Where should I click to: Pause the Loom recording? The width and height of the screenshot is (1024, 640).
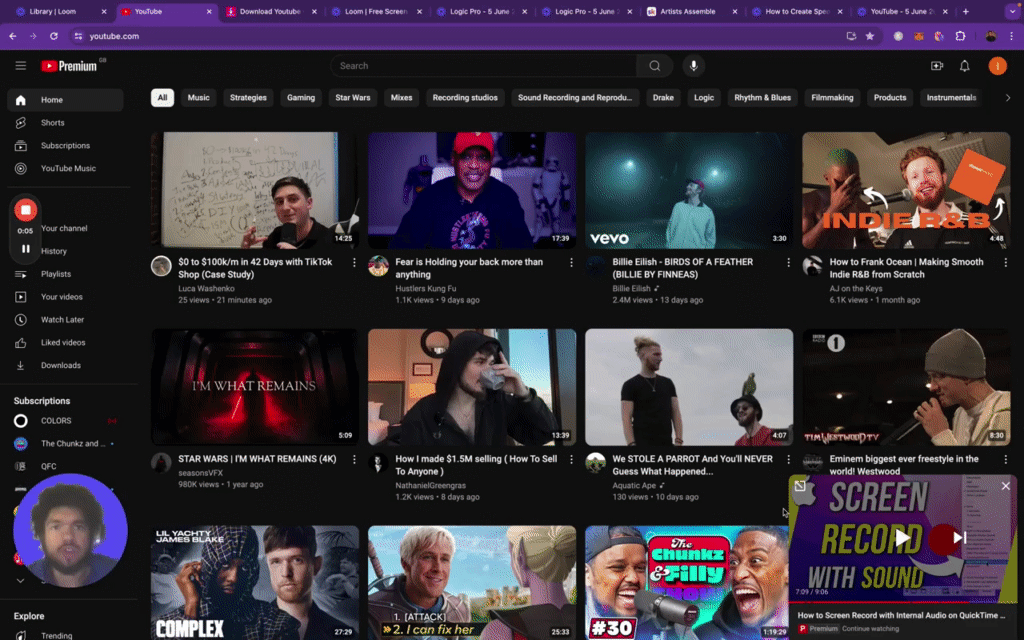25,249
